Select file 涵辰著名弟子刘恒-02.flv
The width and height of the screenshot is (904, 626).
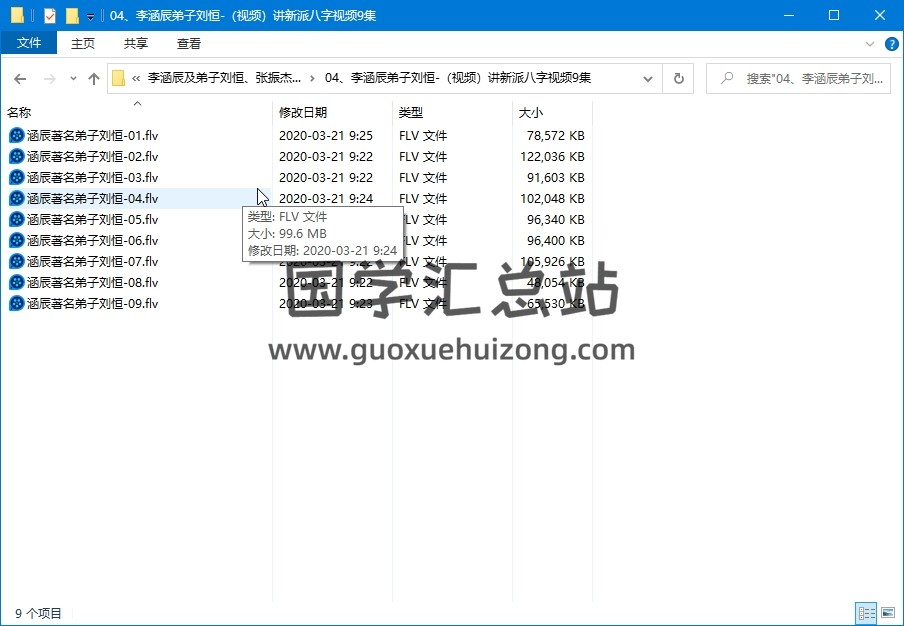(x=92, y=156)
